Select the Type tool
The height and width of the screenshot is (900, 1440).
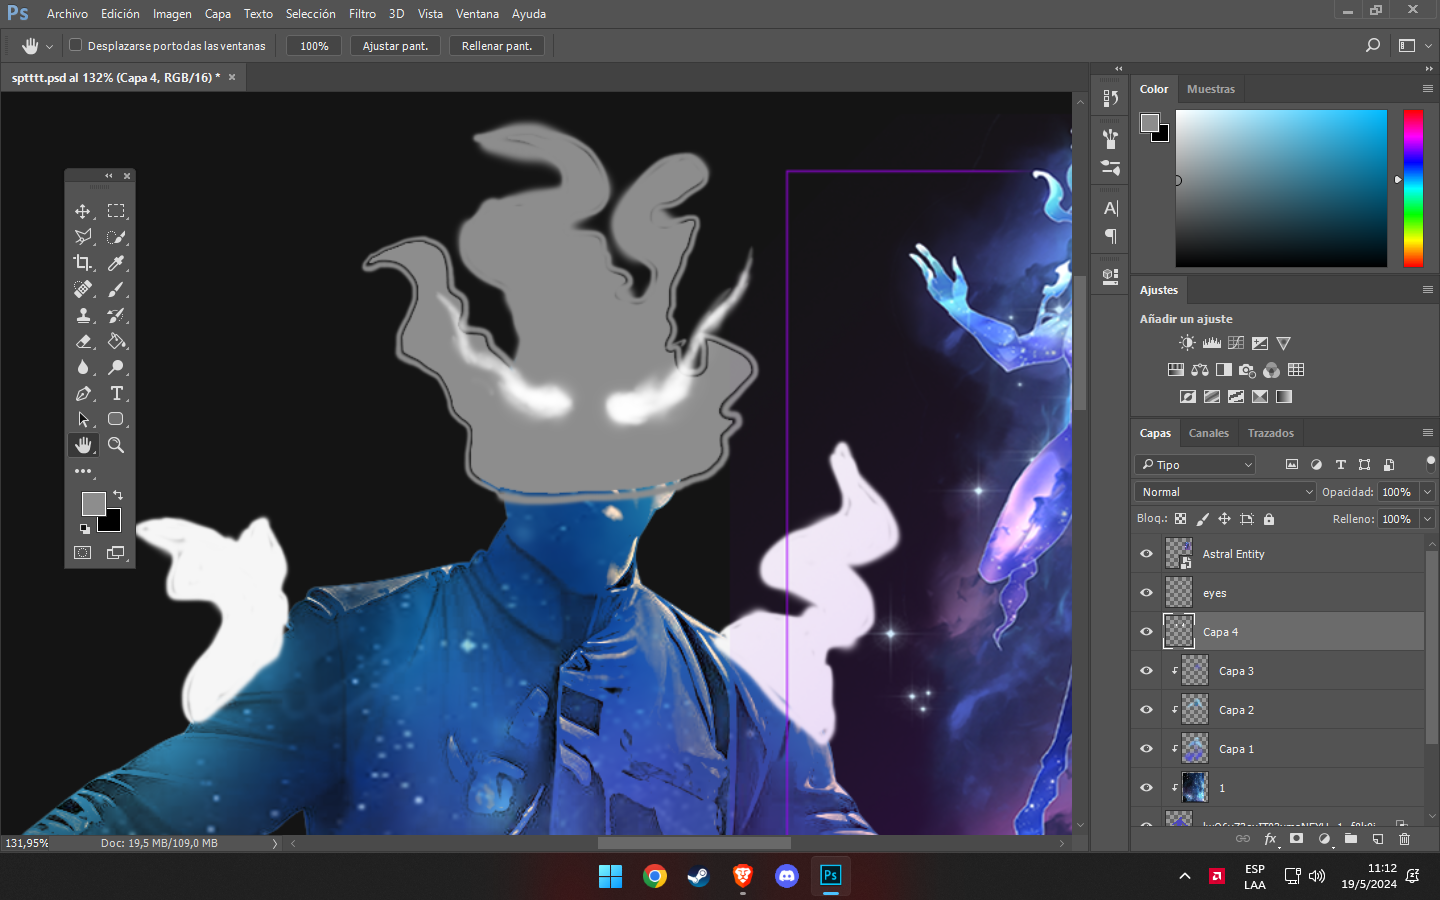pos(116,393)
